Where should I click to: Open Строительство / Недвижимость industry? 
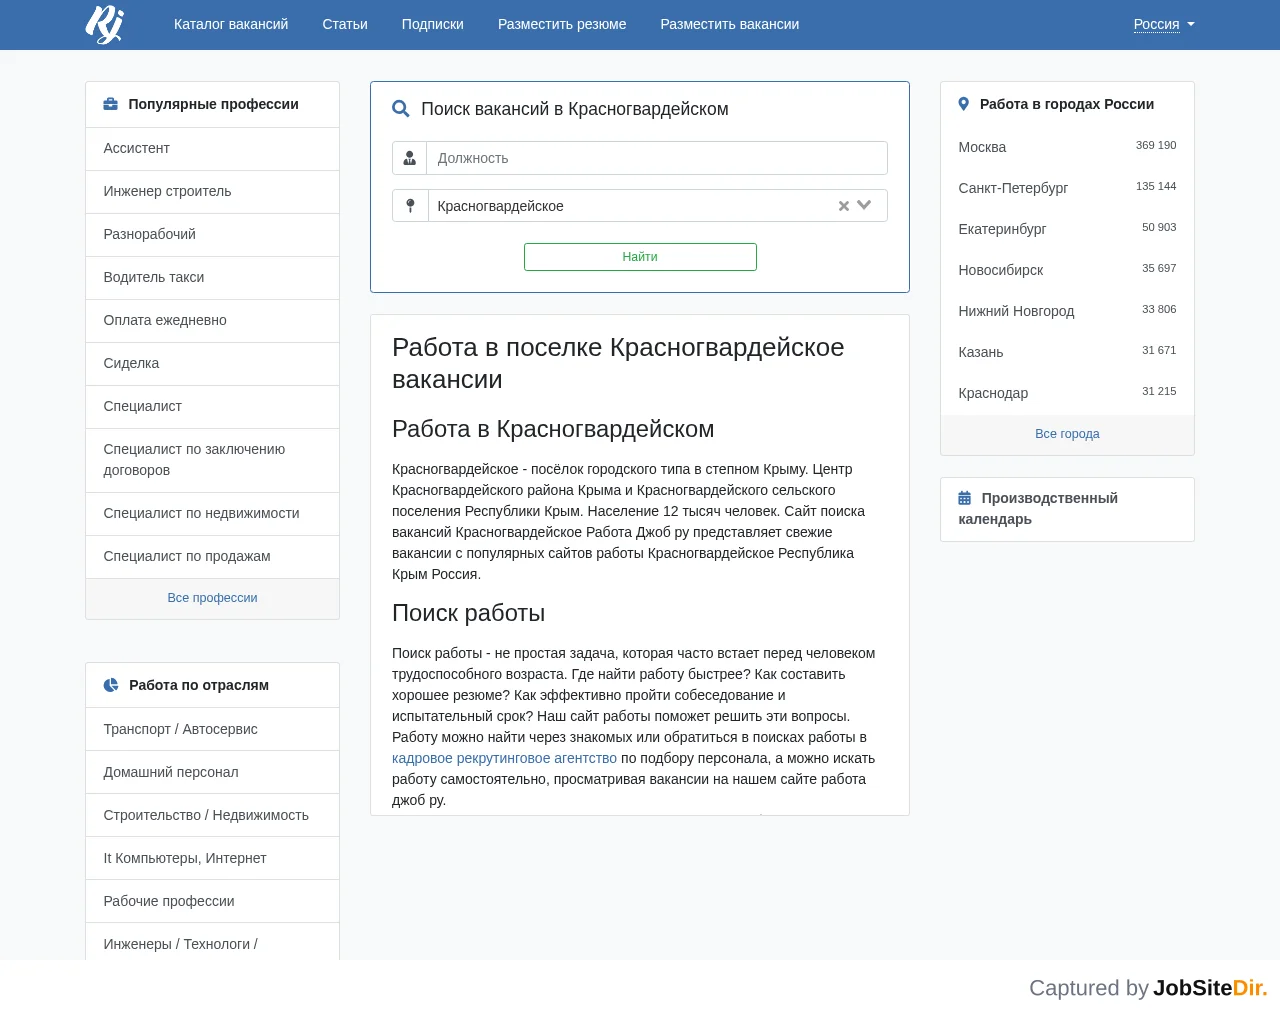[x=213, y=815]
